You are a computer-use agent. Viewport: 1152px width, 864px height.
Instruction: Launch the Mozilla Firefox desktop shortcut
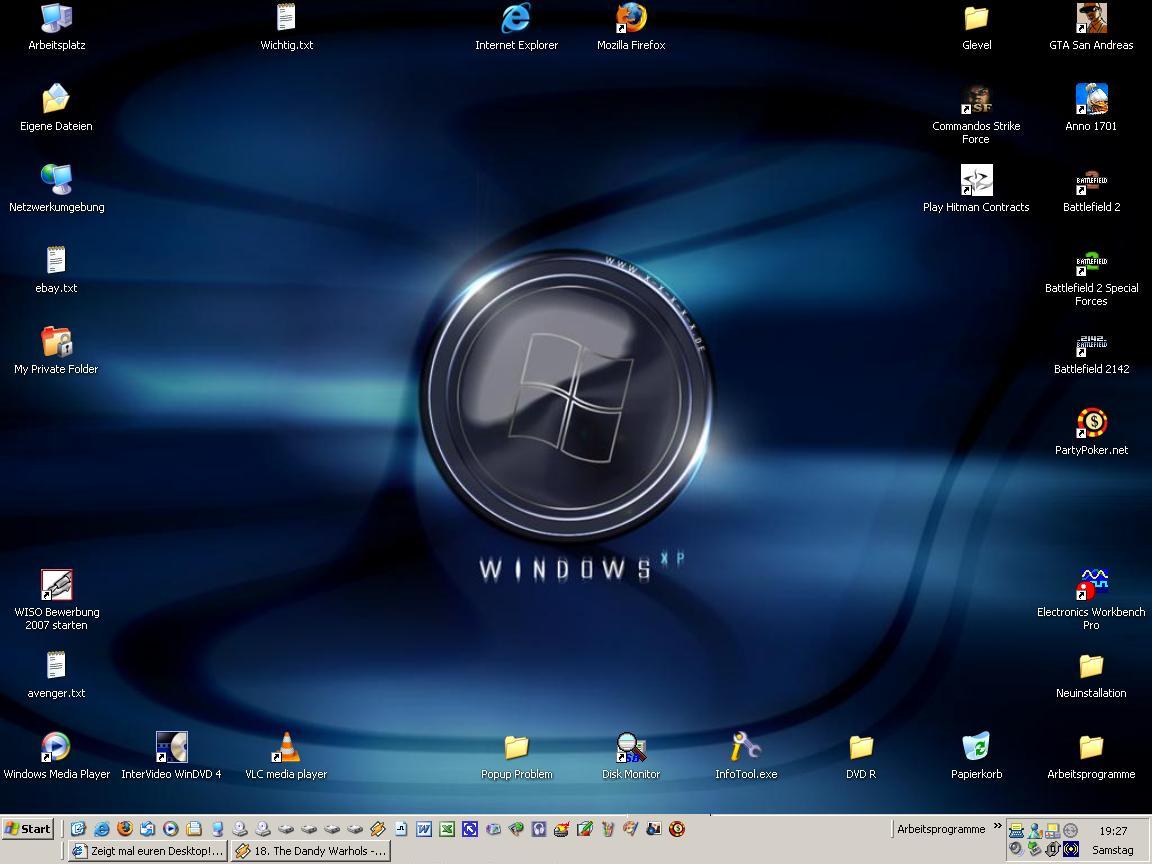tap(631, 27)
